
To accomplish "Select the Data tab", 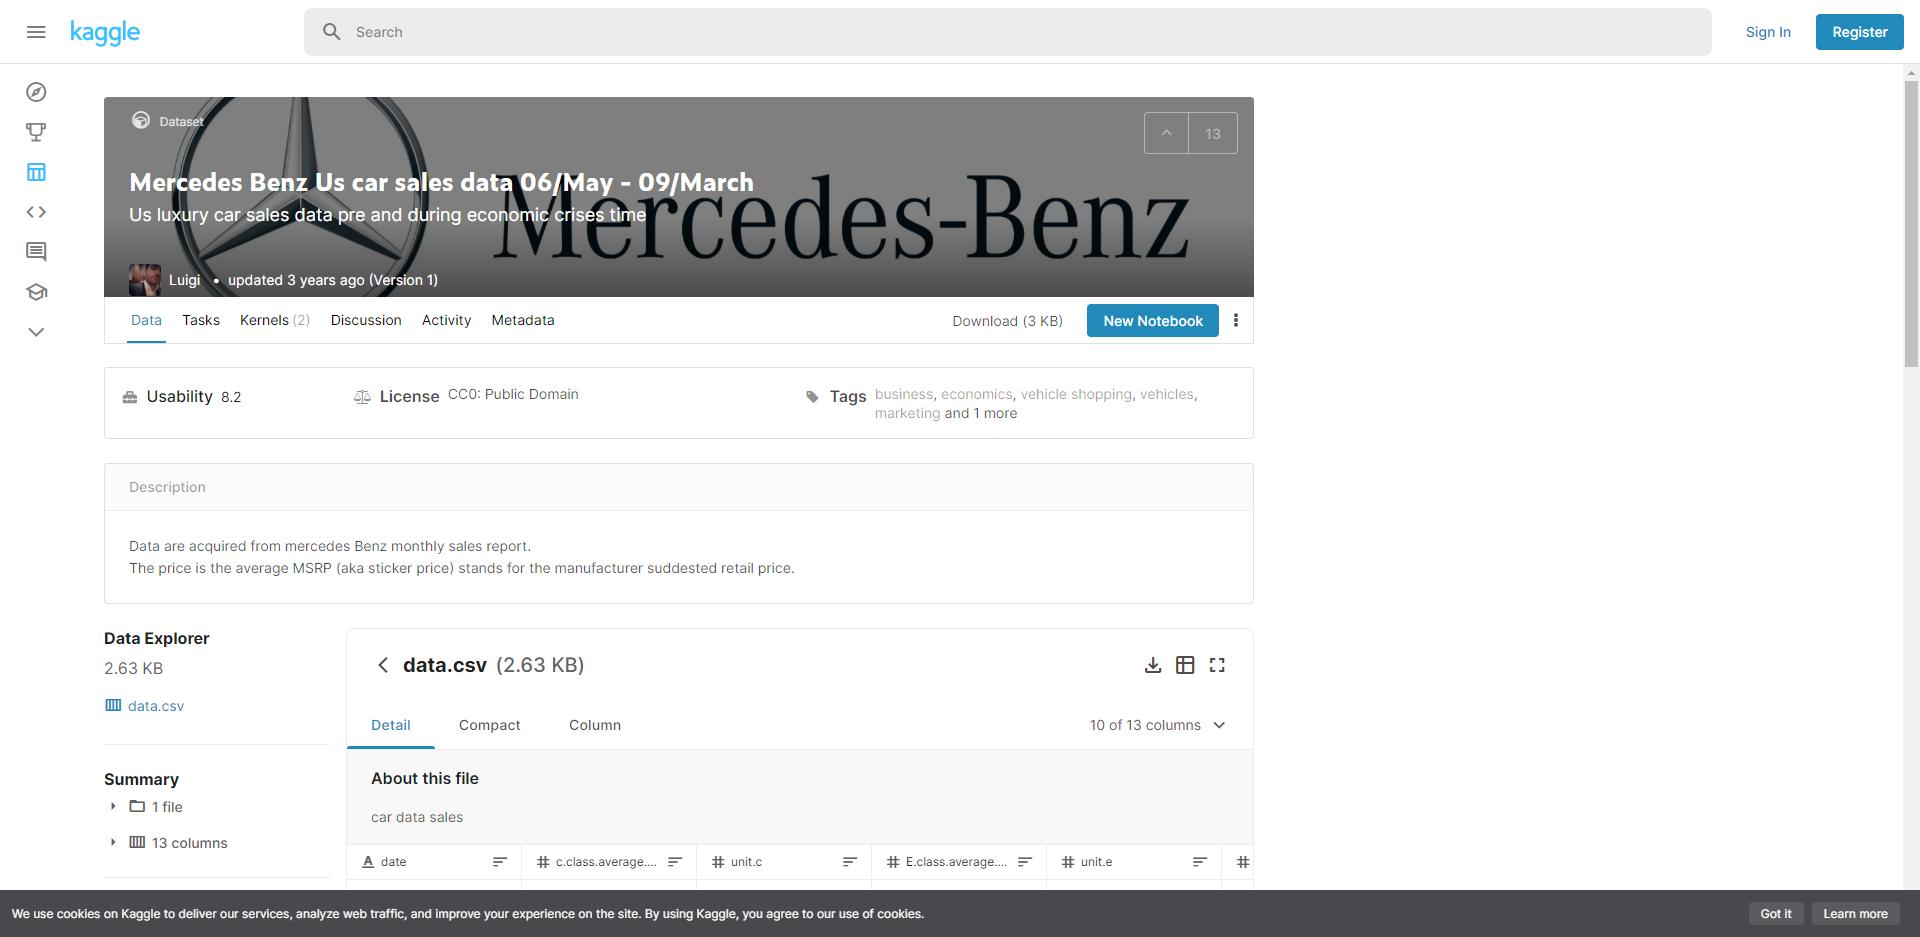I will tap(146, 320).
